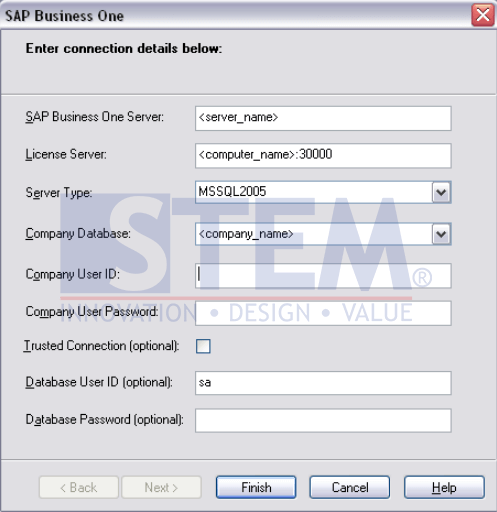Expand the Company Database dropdown arrow
The width and height of the screenshot is (497, 512).
coord(441,234)
